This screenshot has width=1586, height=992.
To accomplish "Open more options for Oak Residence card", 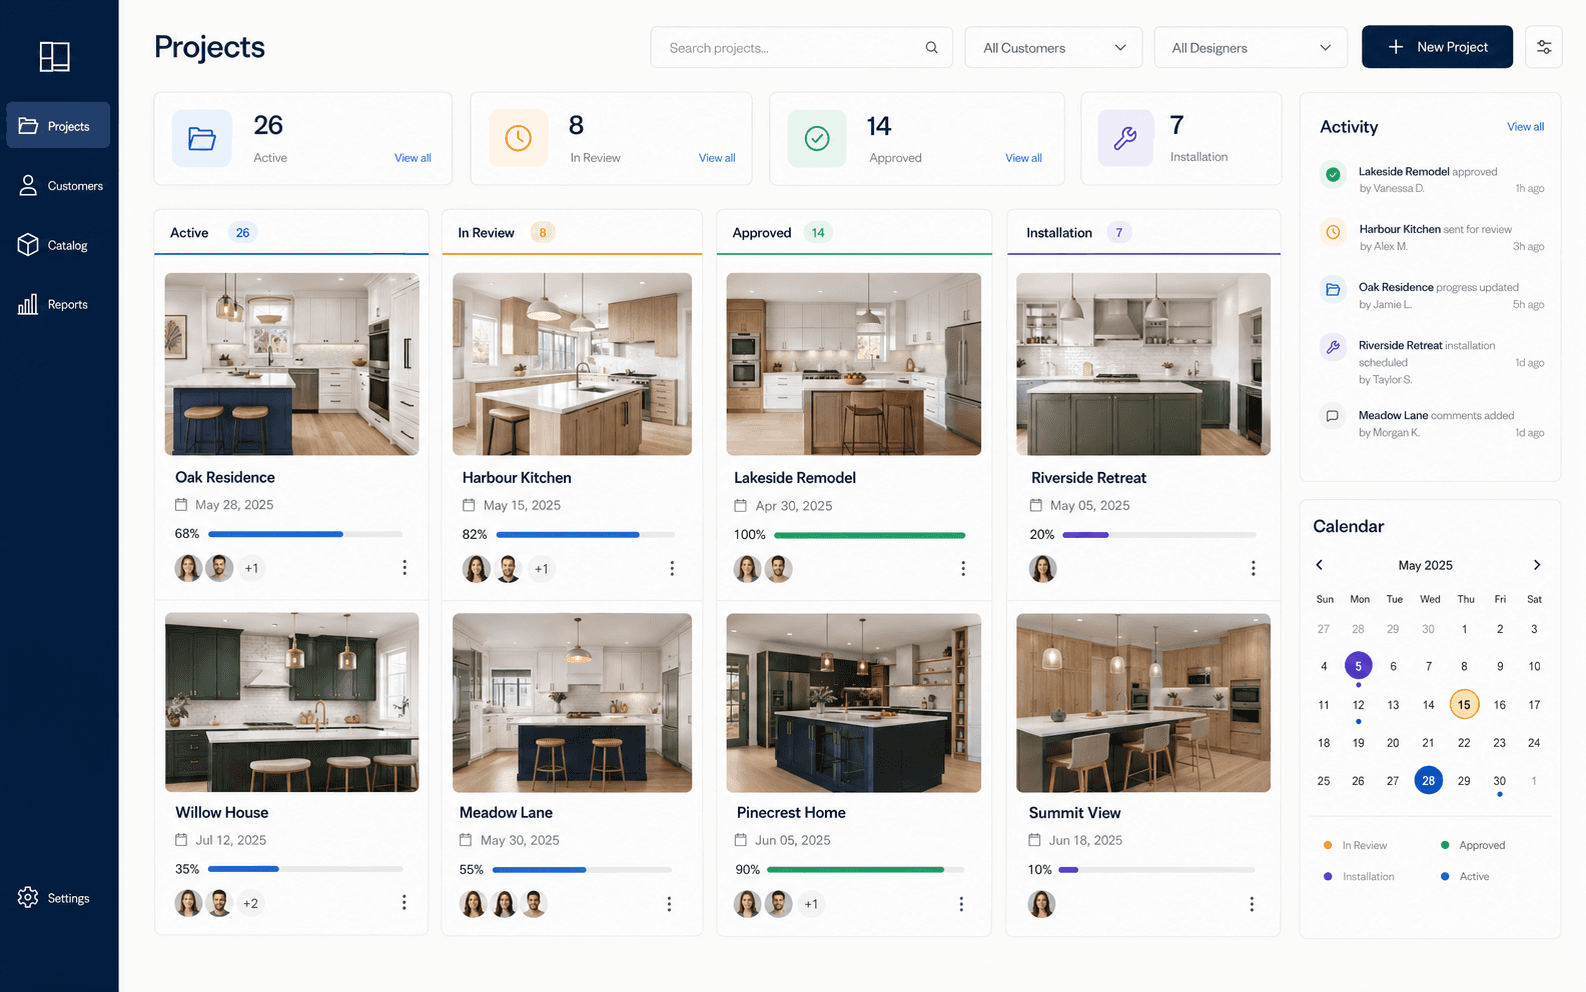I will 404,568.
